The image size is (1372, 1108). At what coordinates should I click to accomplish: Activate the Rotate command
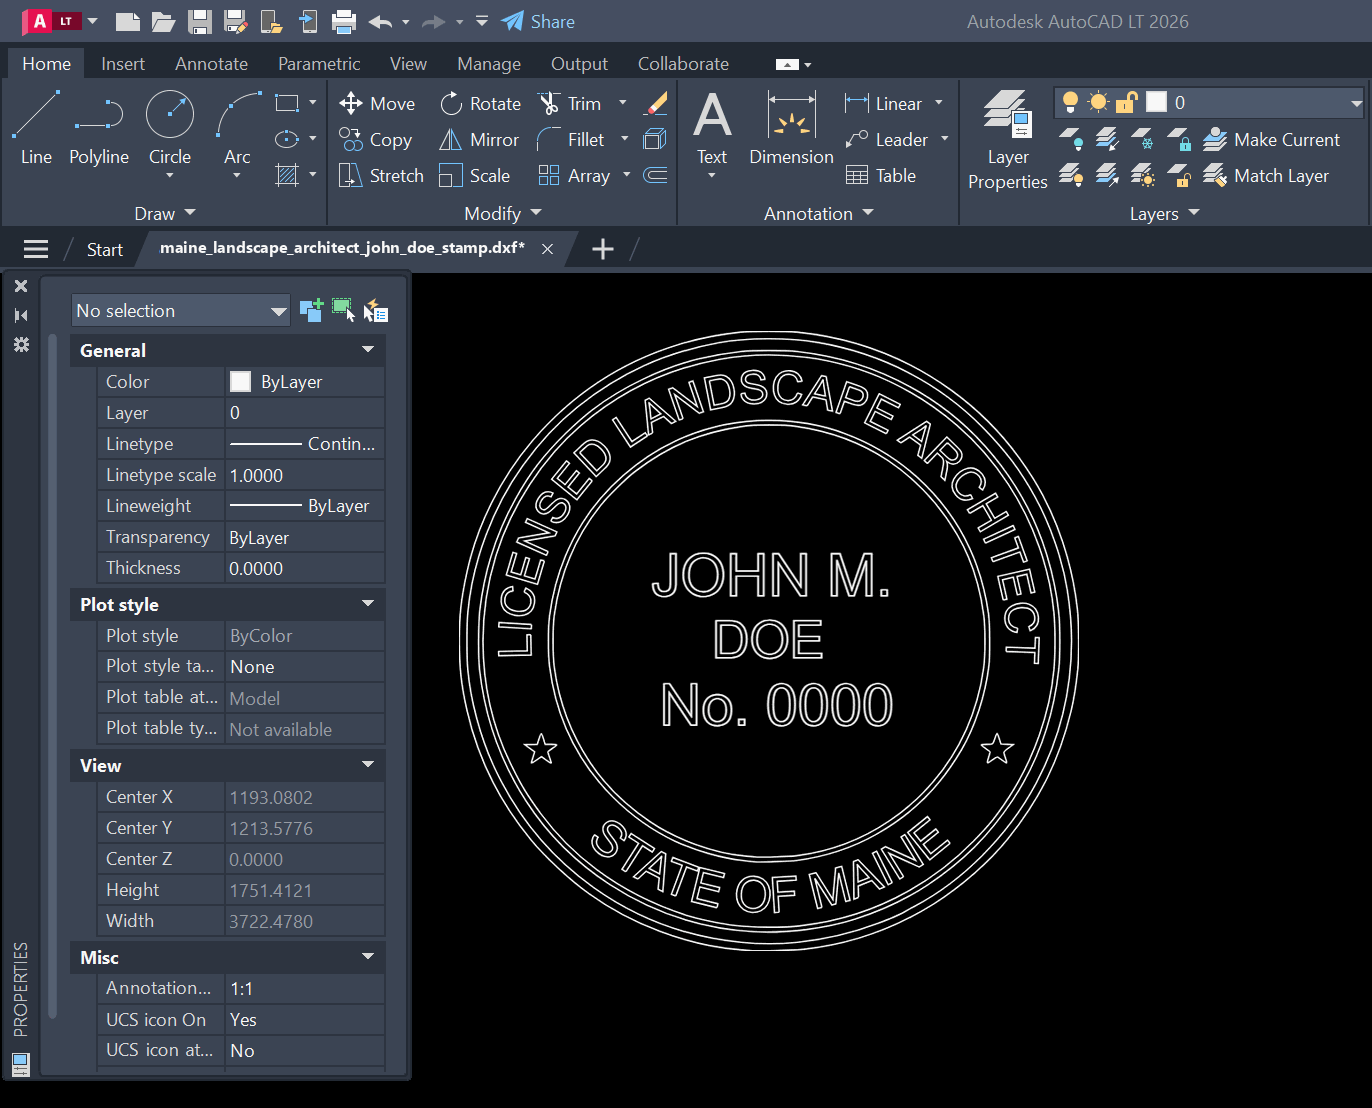click(x=481, y=104)
